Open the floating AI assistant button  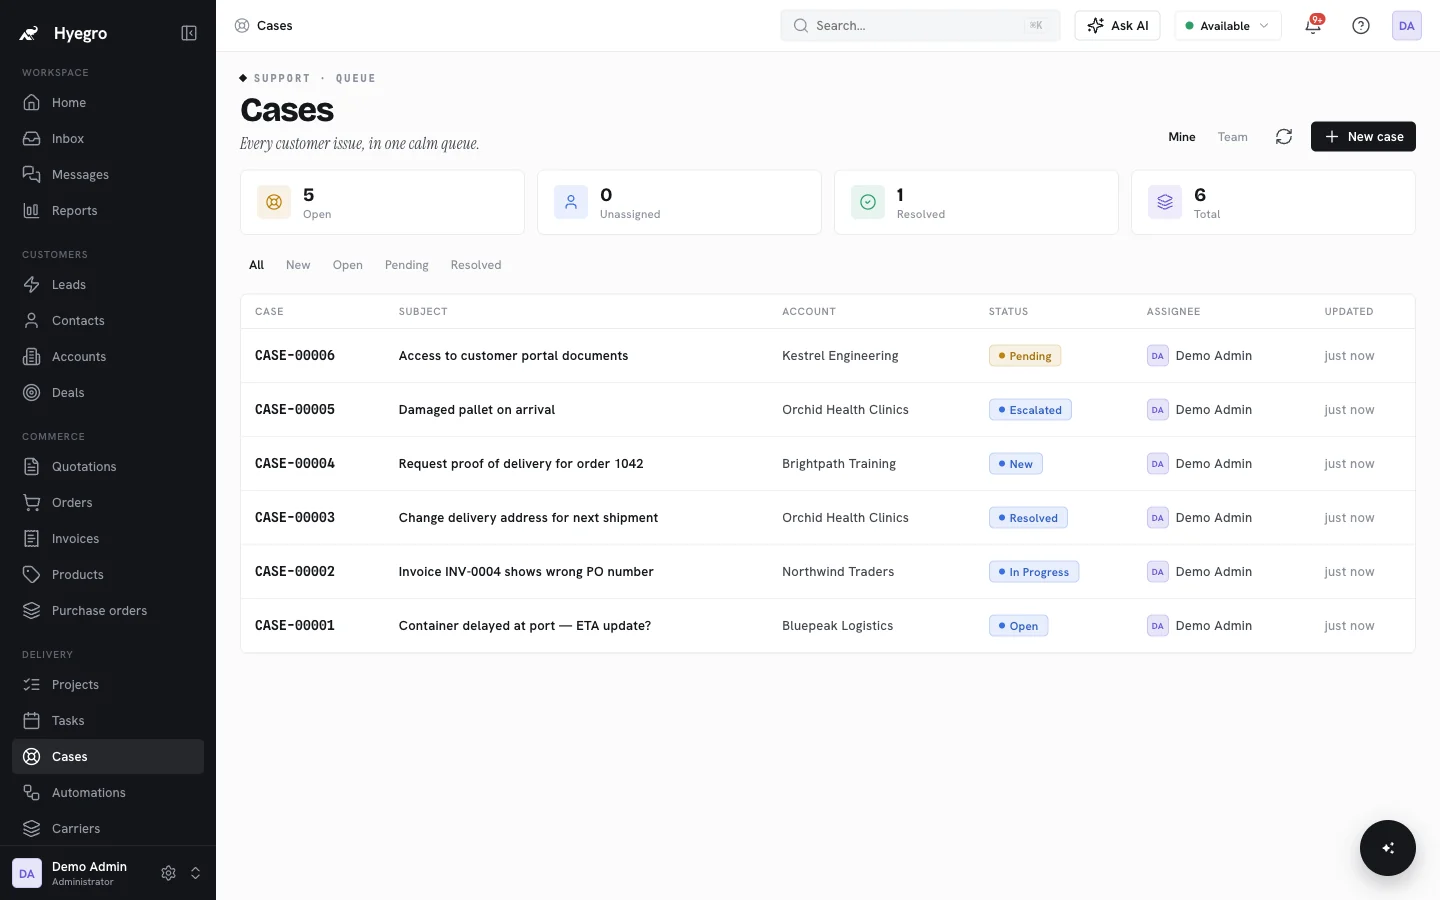click(1388, 848)
